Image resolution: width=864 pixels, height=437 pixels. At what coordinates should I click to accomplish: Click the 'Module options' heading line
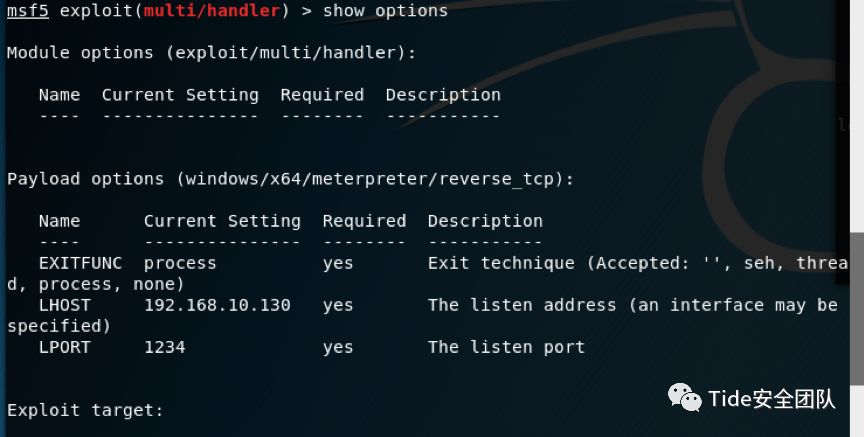(x=212, y=53)
